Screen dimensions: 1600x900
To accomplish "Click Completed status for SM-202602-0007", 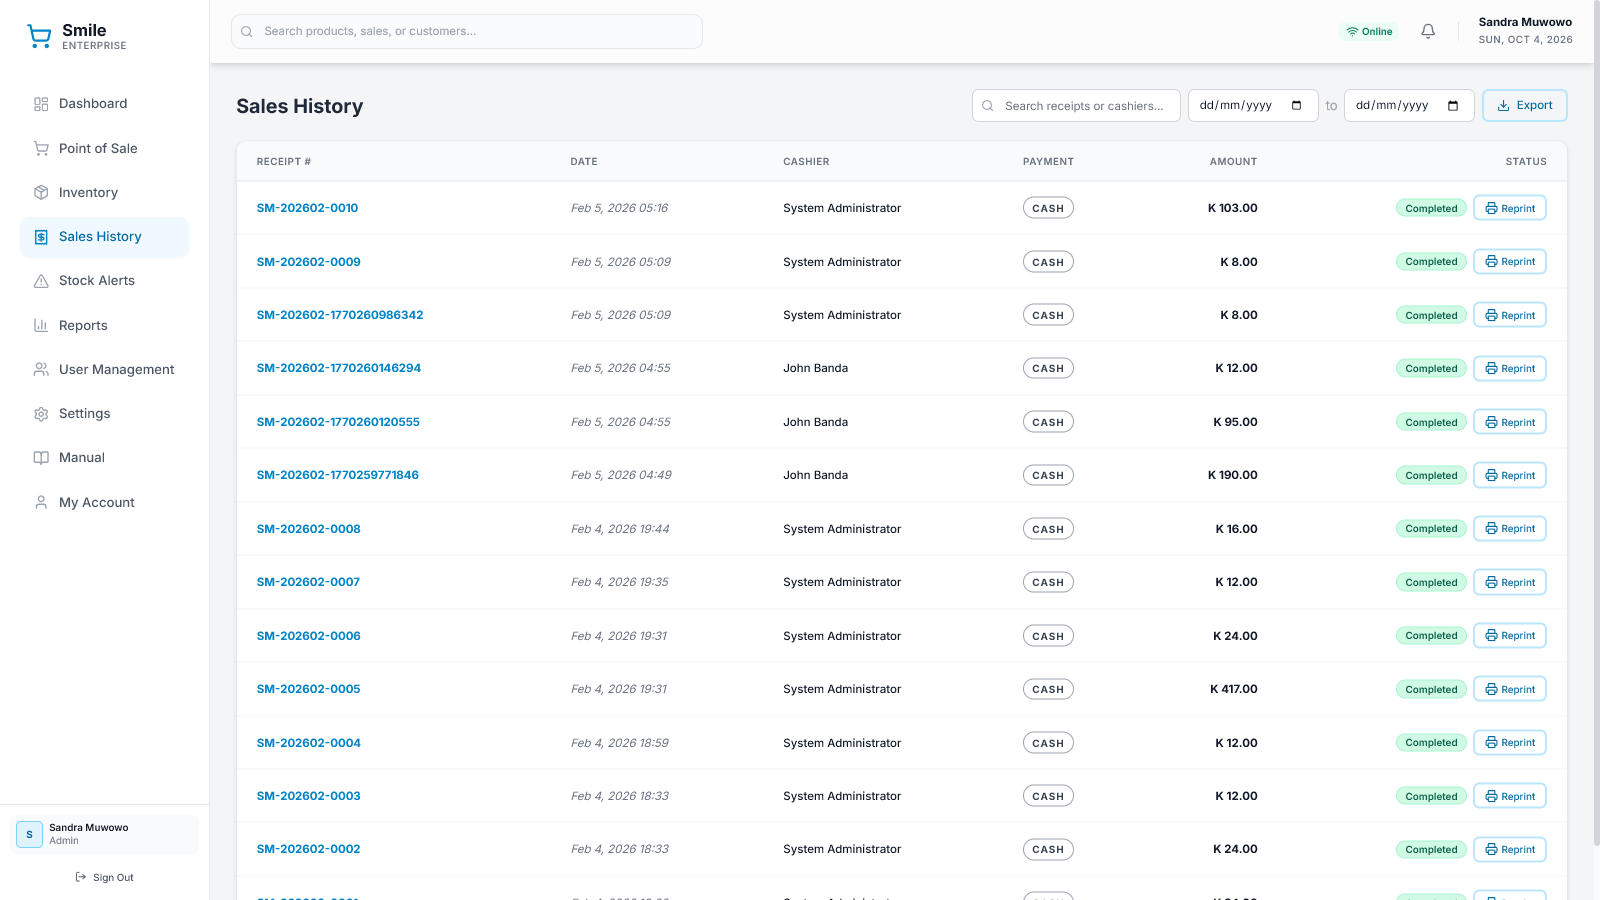I will pos(1431,582).
